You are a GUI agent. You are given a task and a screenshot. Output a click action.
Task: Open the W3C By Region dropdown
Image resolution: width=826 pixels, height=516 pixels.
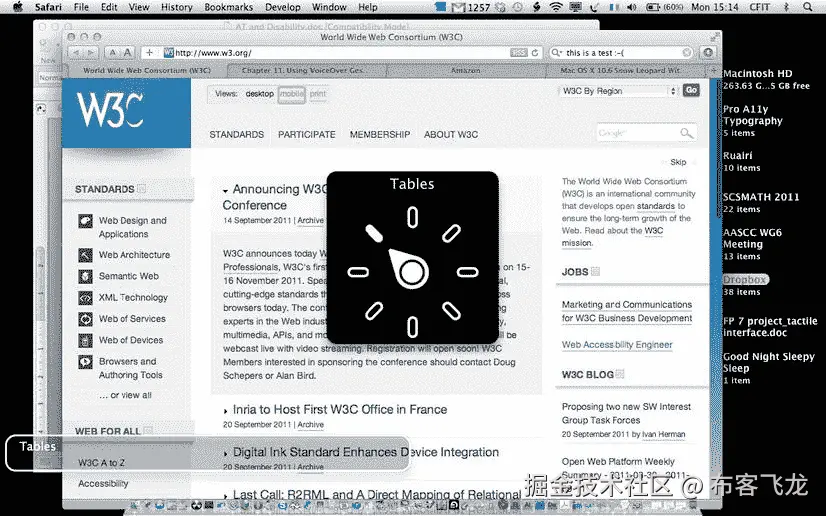618,91
